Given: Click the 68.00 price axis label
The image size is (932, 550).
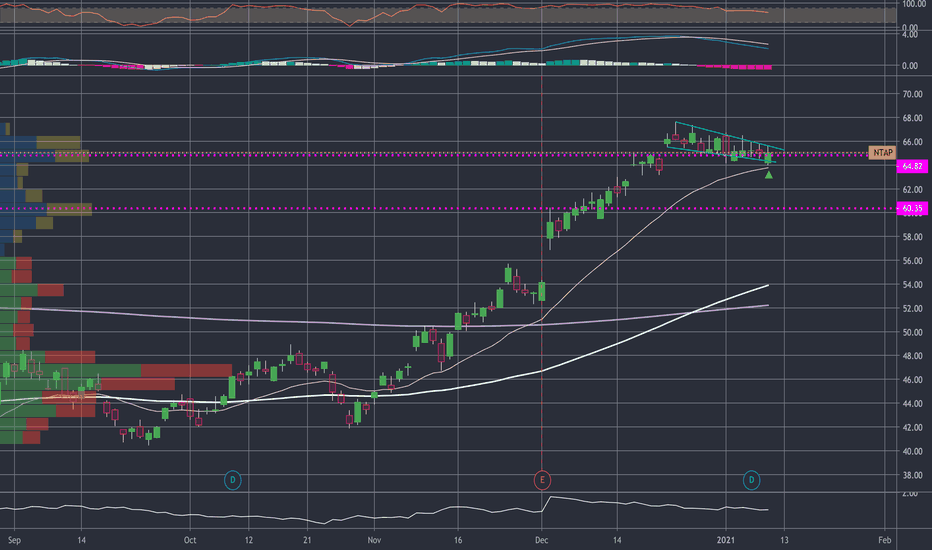Looking at the screenshot, I should [x=912, y=118].
